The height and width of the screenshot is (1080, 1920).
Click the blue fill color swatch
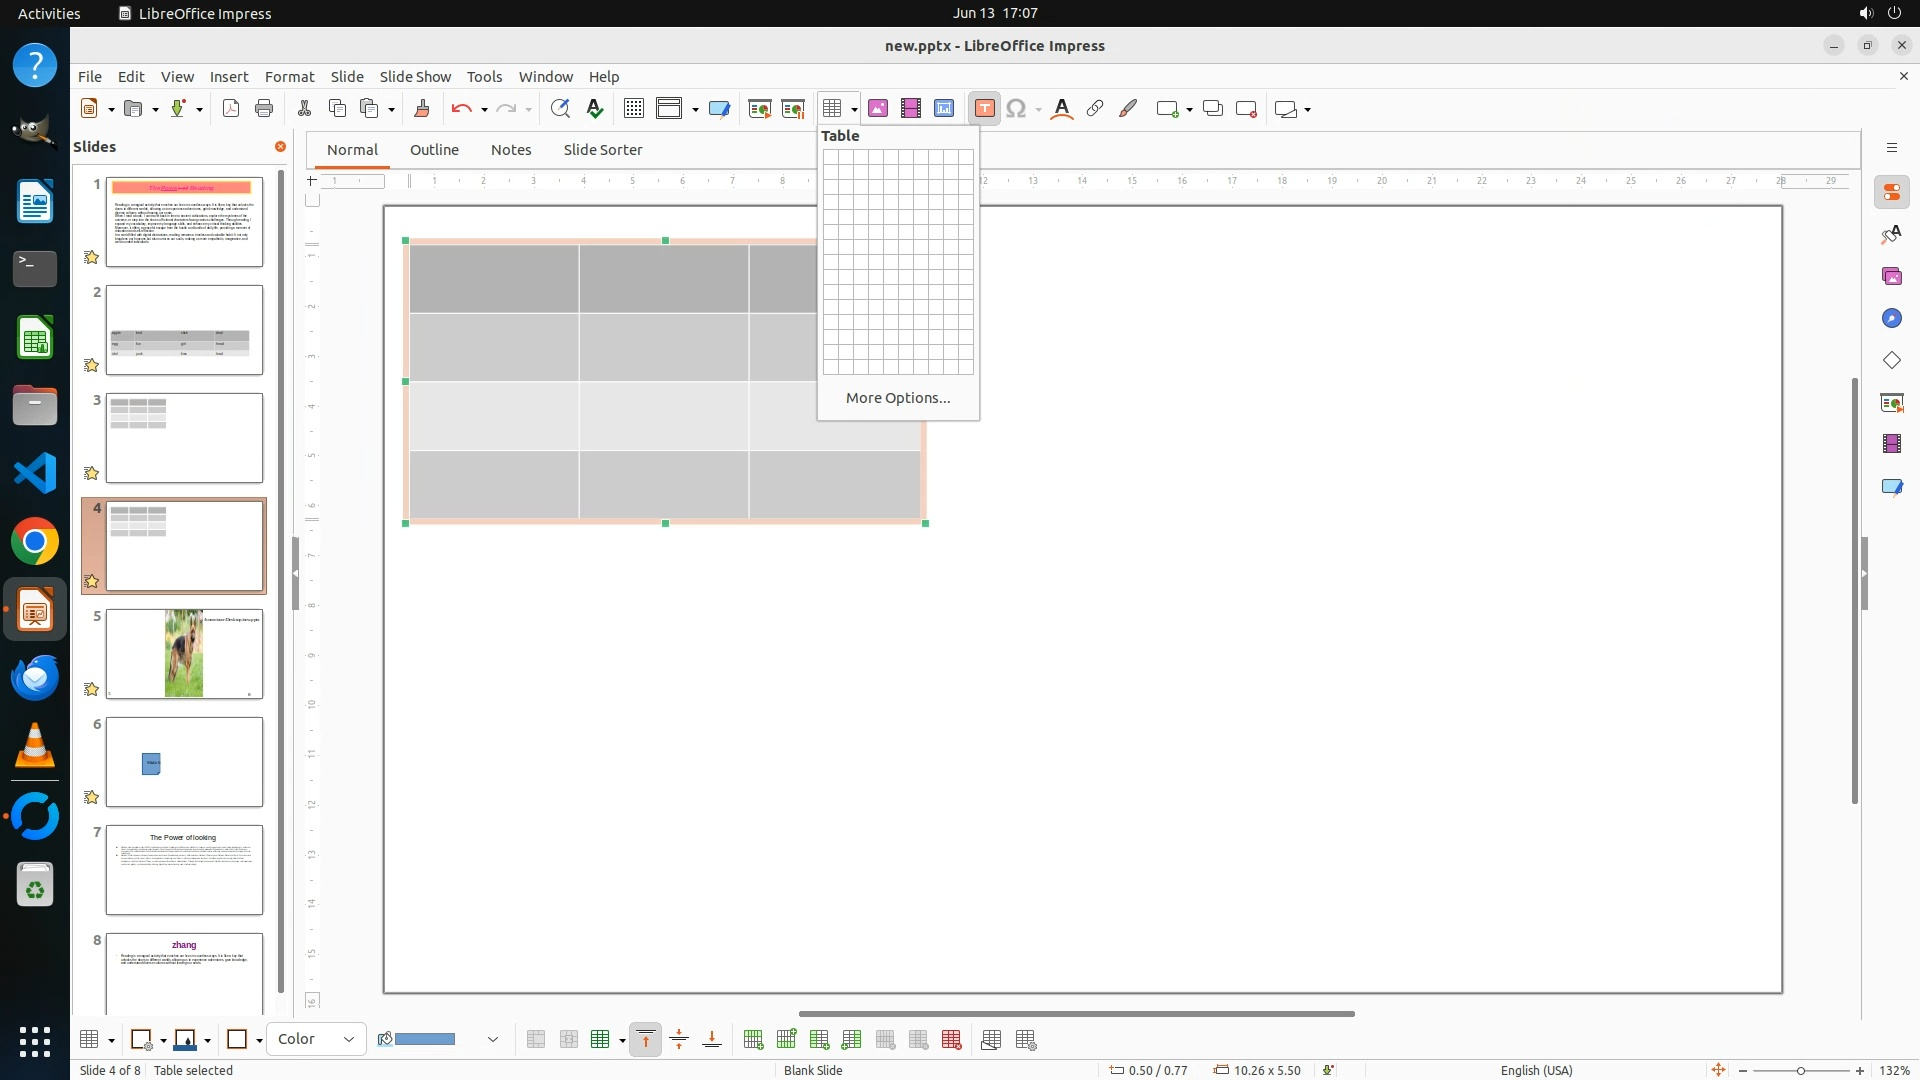coord(425,1040)
